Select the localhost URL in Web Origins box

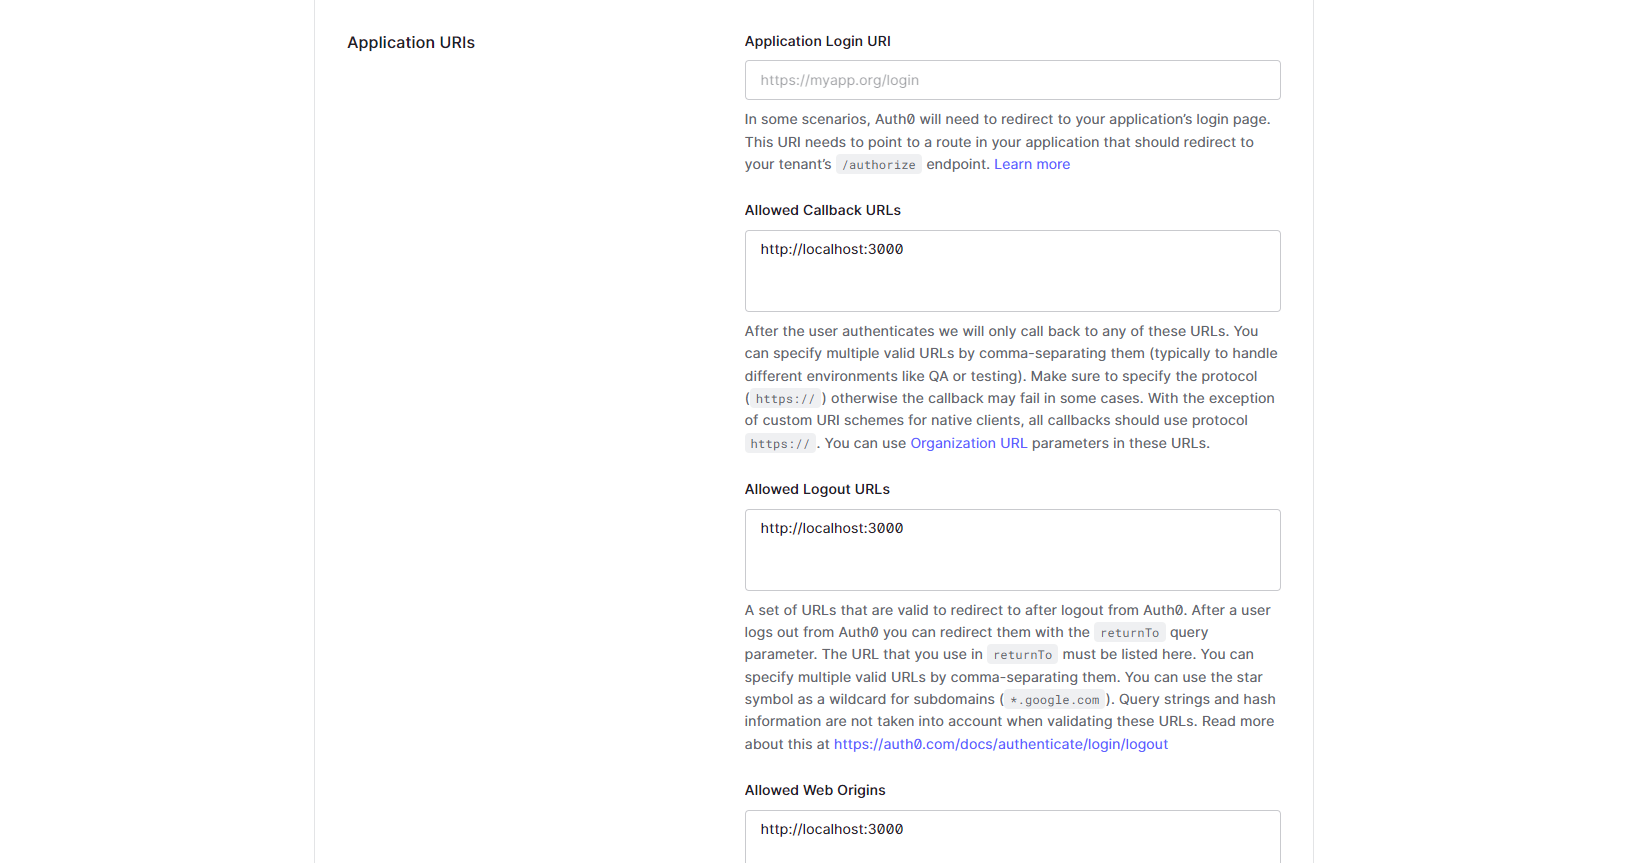(x=832, y=829)
